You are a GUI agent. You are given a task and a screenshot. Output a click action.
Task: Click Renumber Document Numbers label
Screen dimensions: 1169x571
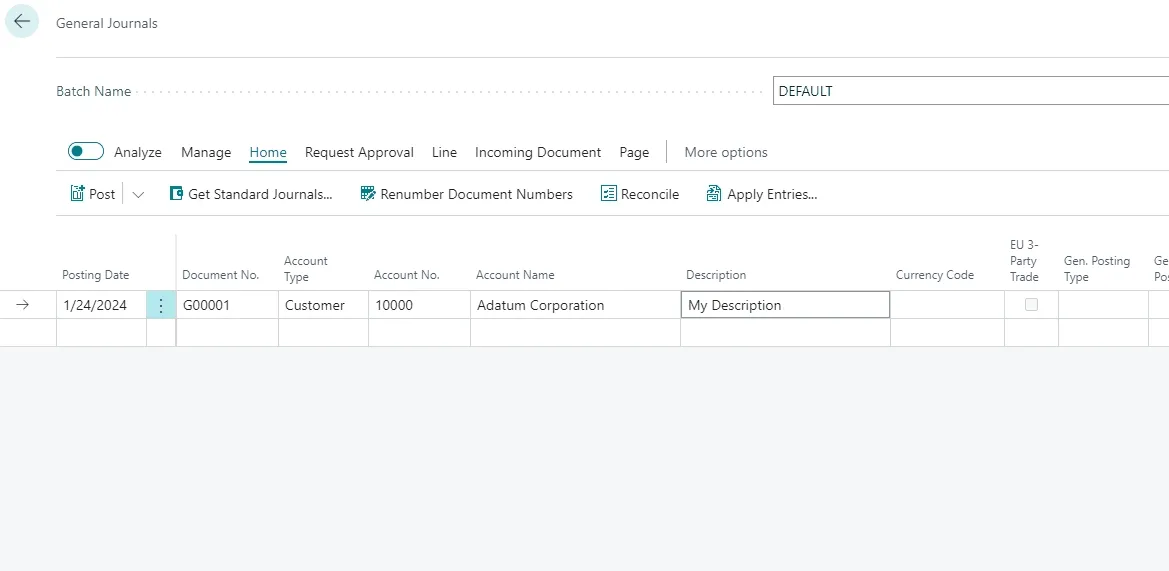476,194
